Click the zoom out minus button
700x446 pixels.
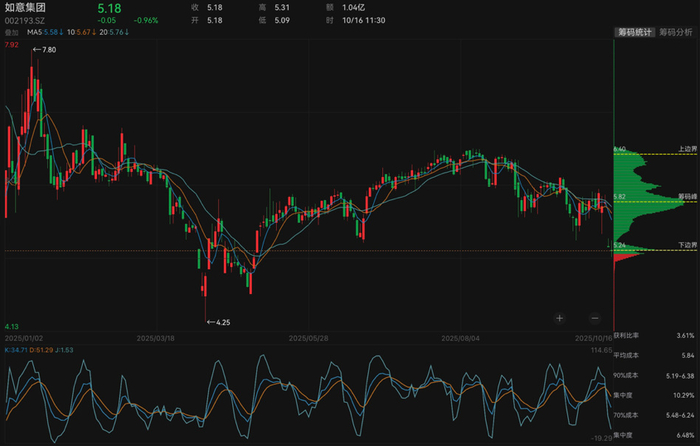[593, 318]
